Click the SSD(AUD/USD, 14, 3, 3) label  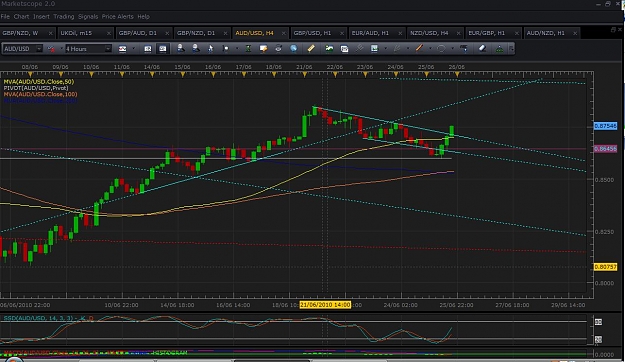(x=38, y=318)
